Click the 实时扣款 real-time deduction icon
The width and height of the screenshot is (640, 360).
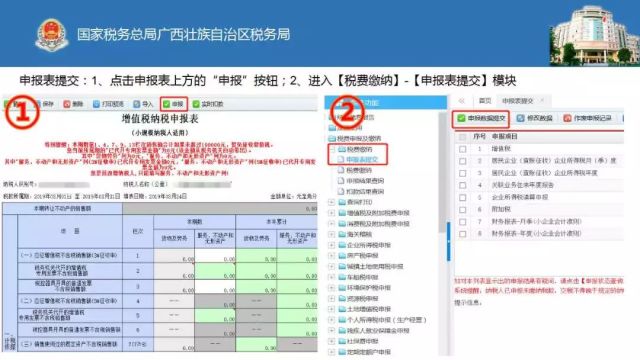point(196,104)
